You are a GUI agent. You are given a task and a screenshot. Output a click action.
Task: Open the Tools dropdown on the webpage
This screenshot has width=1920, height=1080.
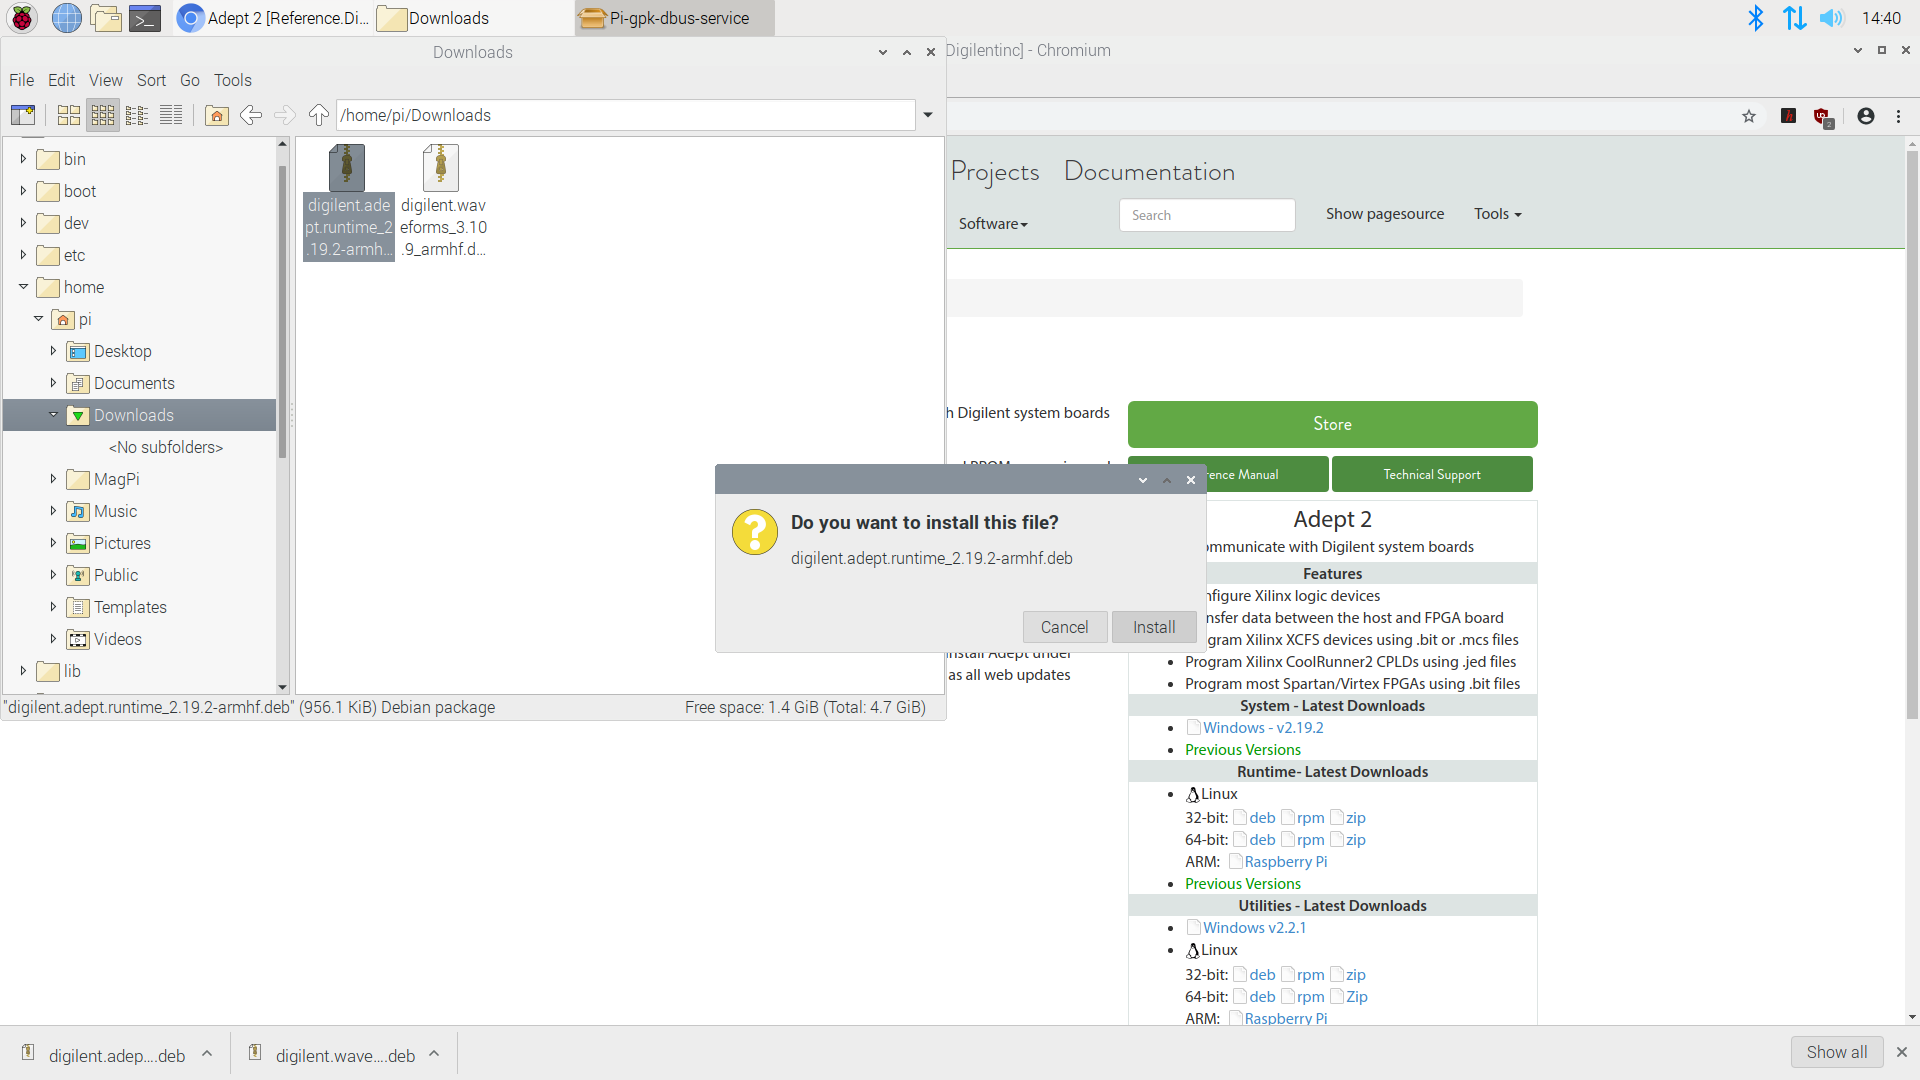[1497, 214]
